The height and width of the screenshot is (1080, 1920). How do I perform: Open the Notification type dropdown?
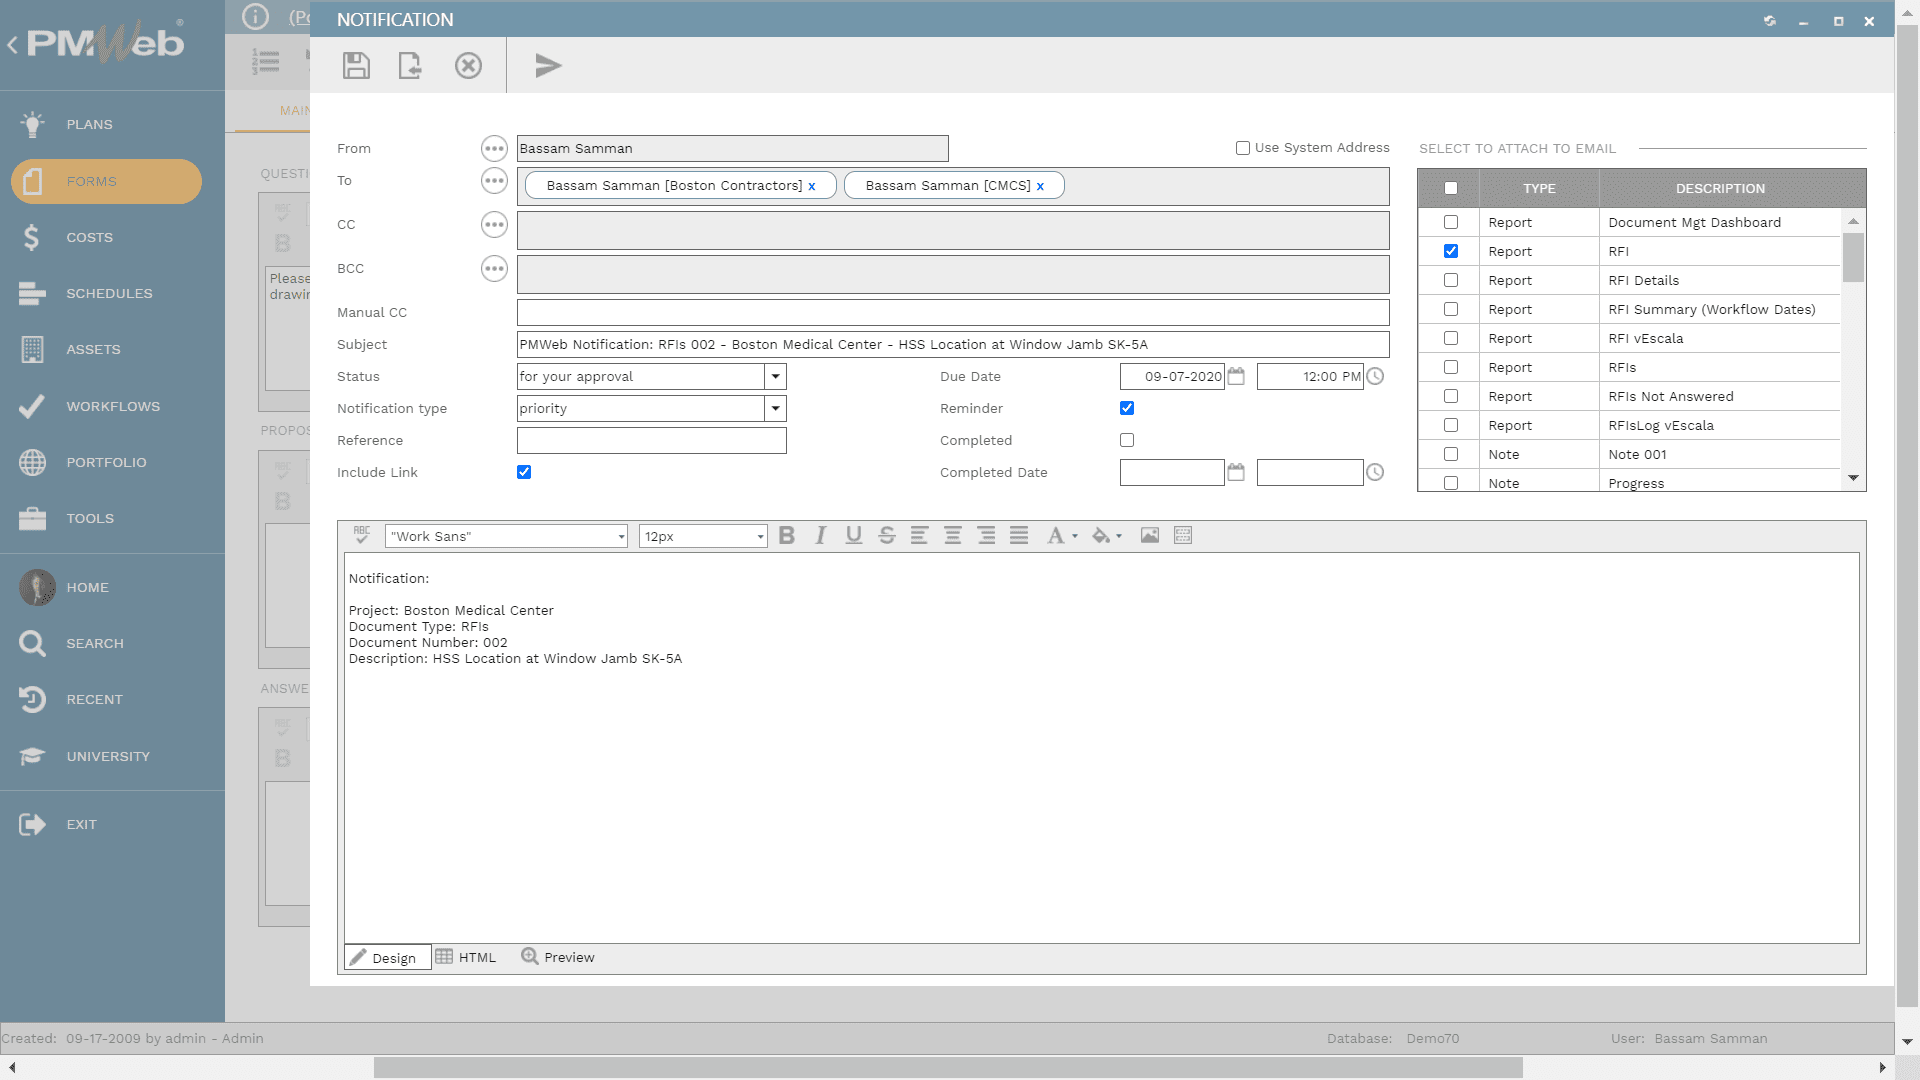[775, 408]
